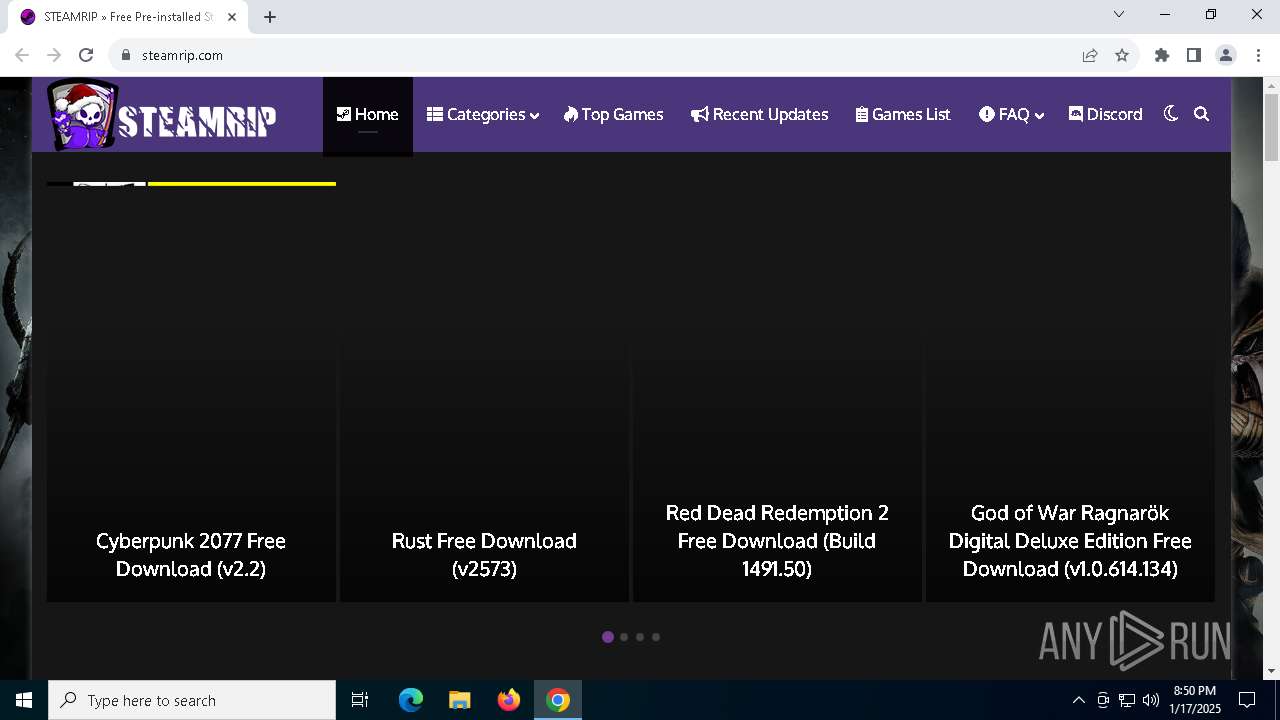This screenshot has height=720, width=1280.
Task: Open Chrome three-dot menu
Action: pos(1257,55)
